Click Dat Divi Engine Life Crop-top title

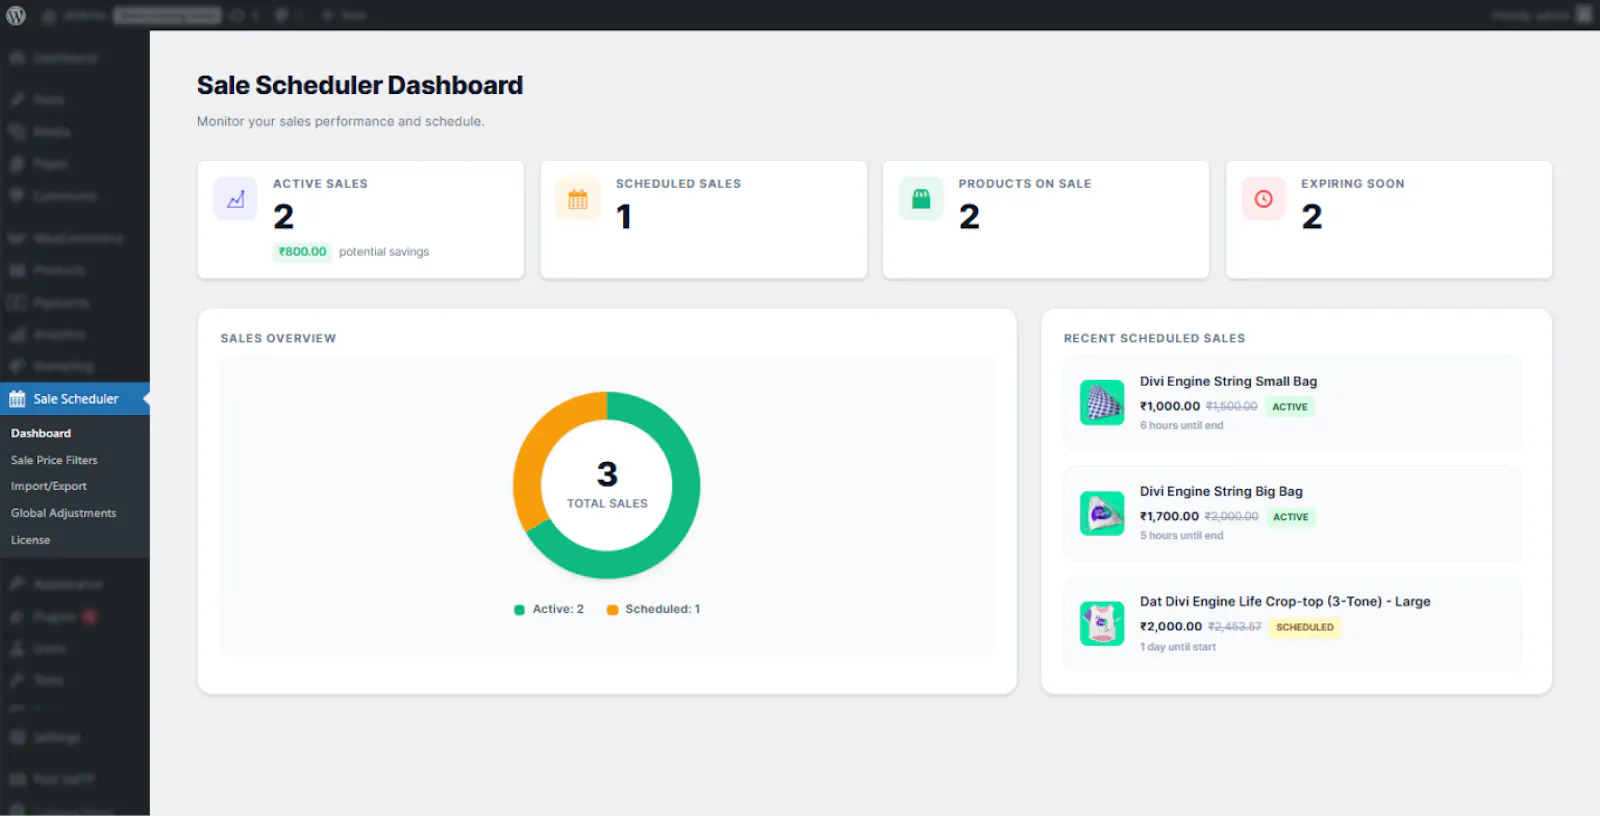(1285, 601)
